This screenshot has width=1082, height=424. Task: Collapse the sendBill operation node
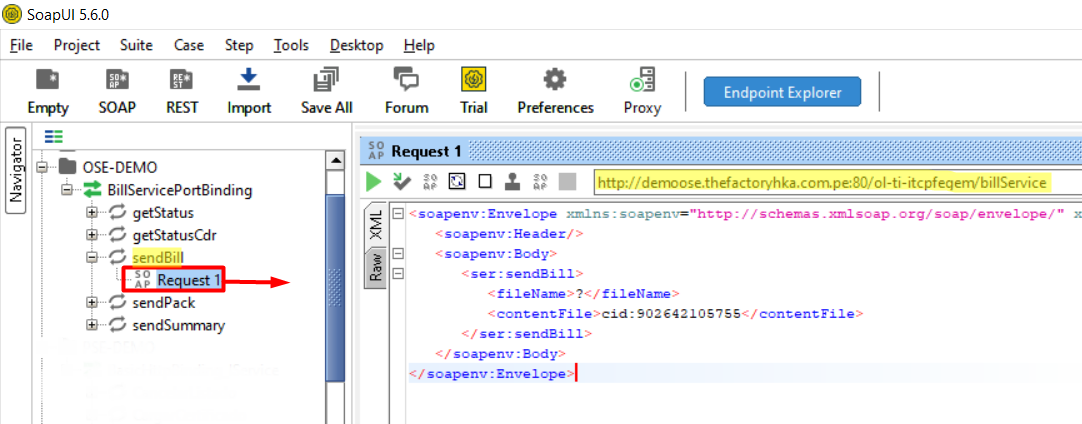point(92,258)
